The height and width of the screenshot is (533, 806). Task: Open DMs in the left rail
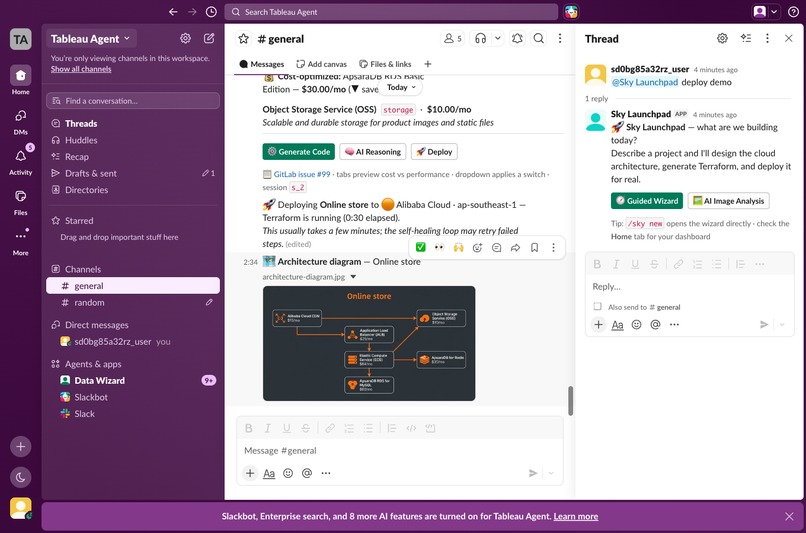(x=21, y=121)
